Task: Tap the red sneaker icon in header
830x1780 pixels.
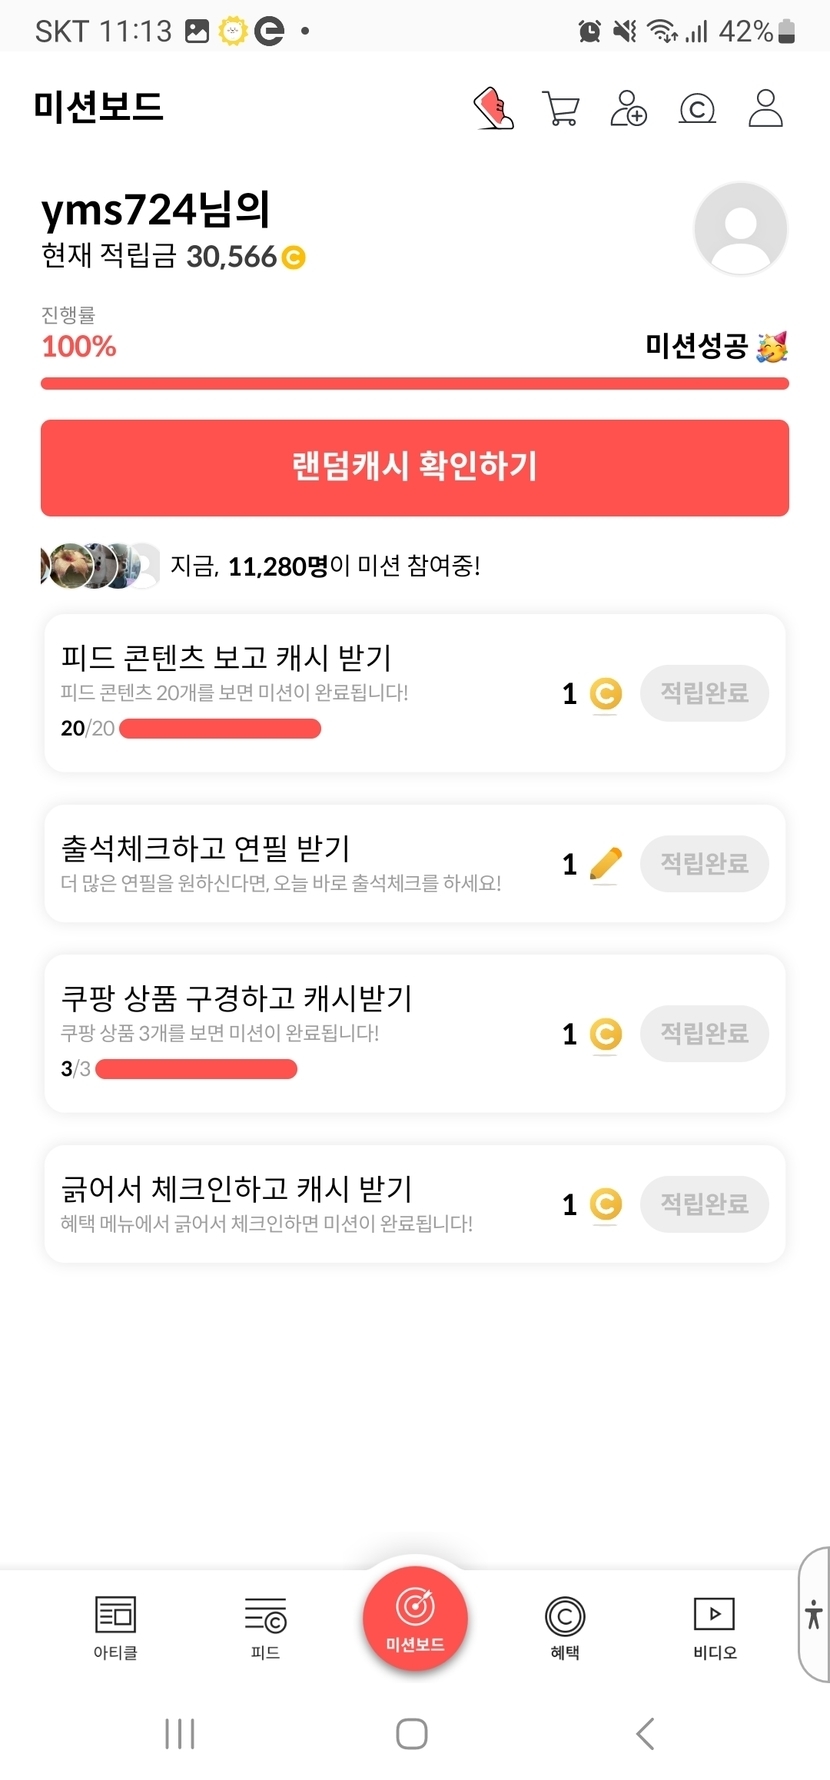Action: 493,108
